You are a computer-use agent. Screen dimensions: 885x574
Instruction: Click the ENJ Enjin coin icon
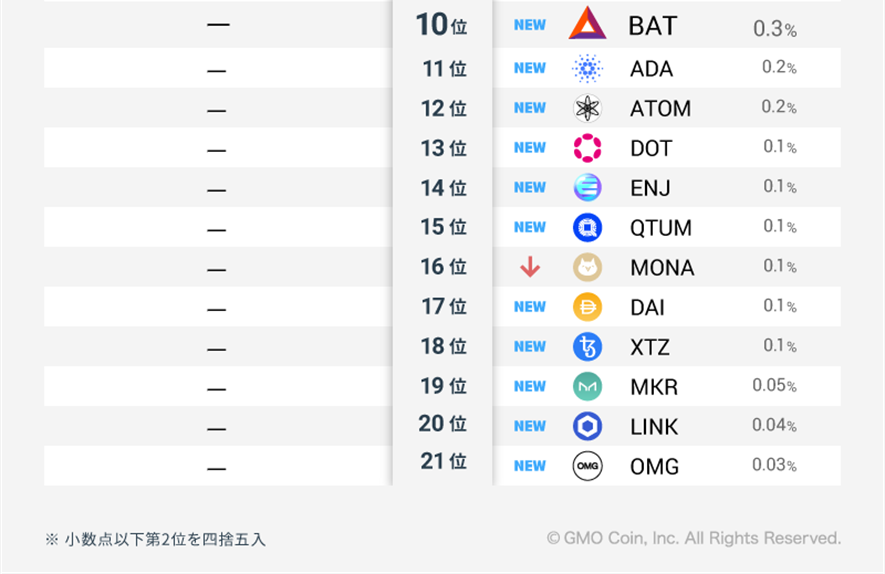point(587,187)
